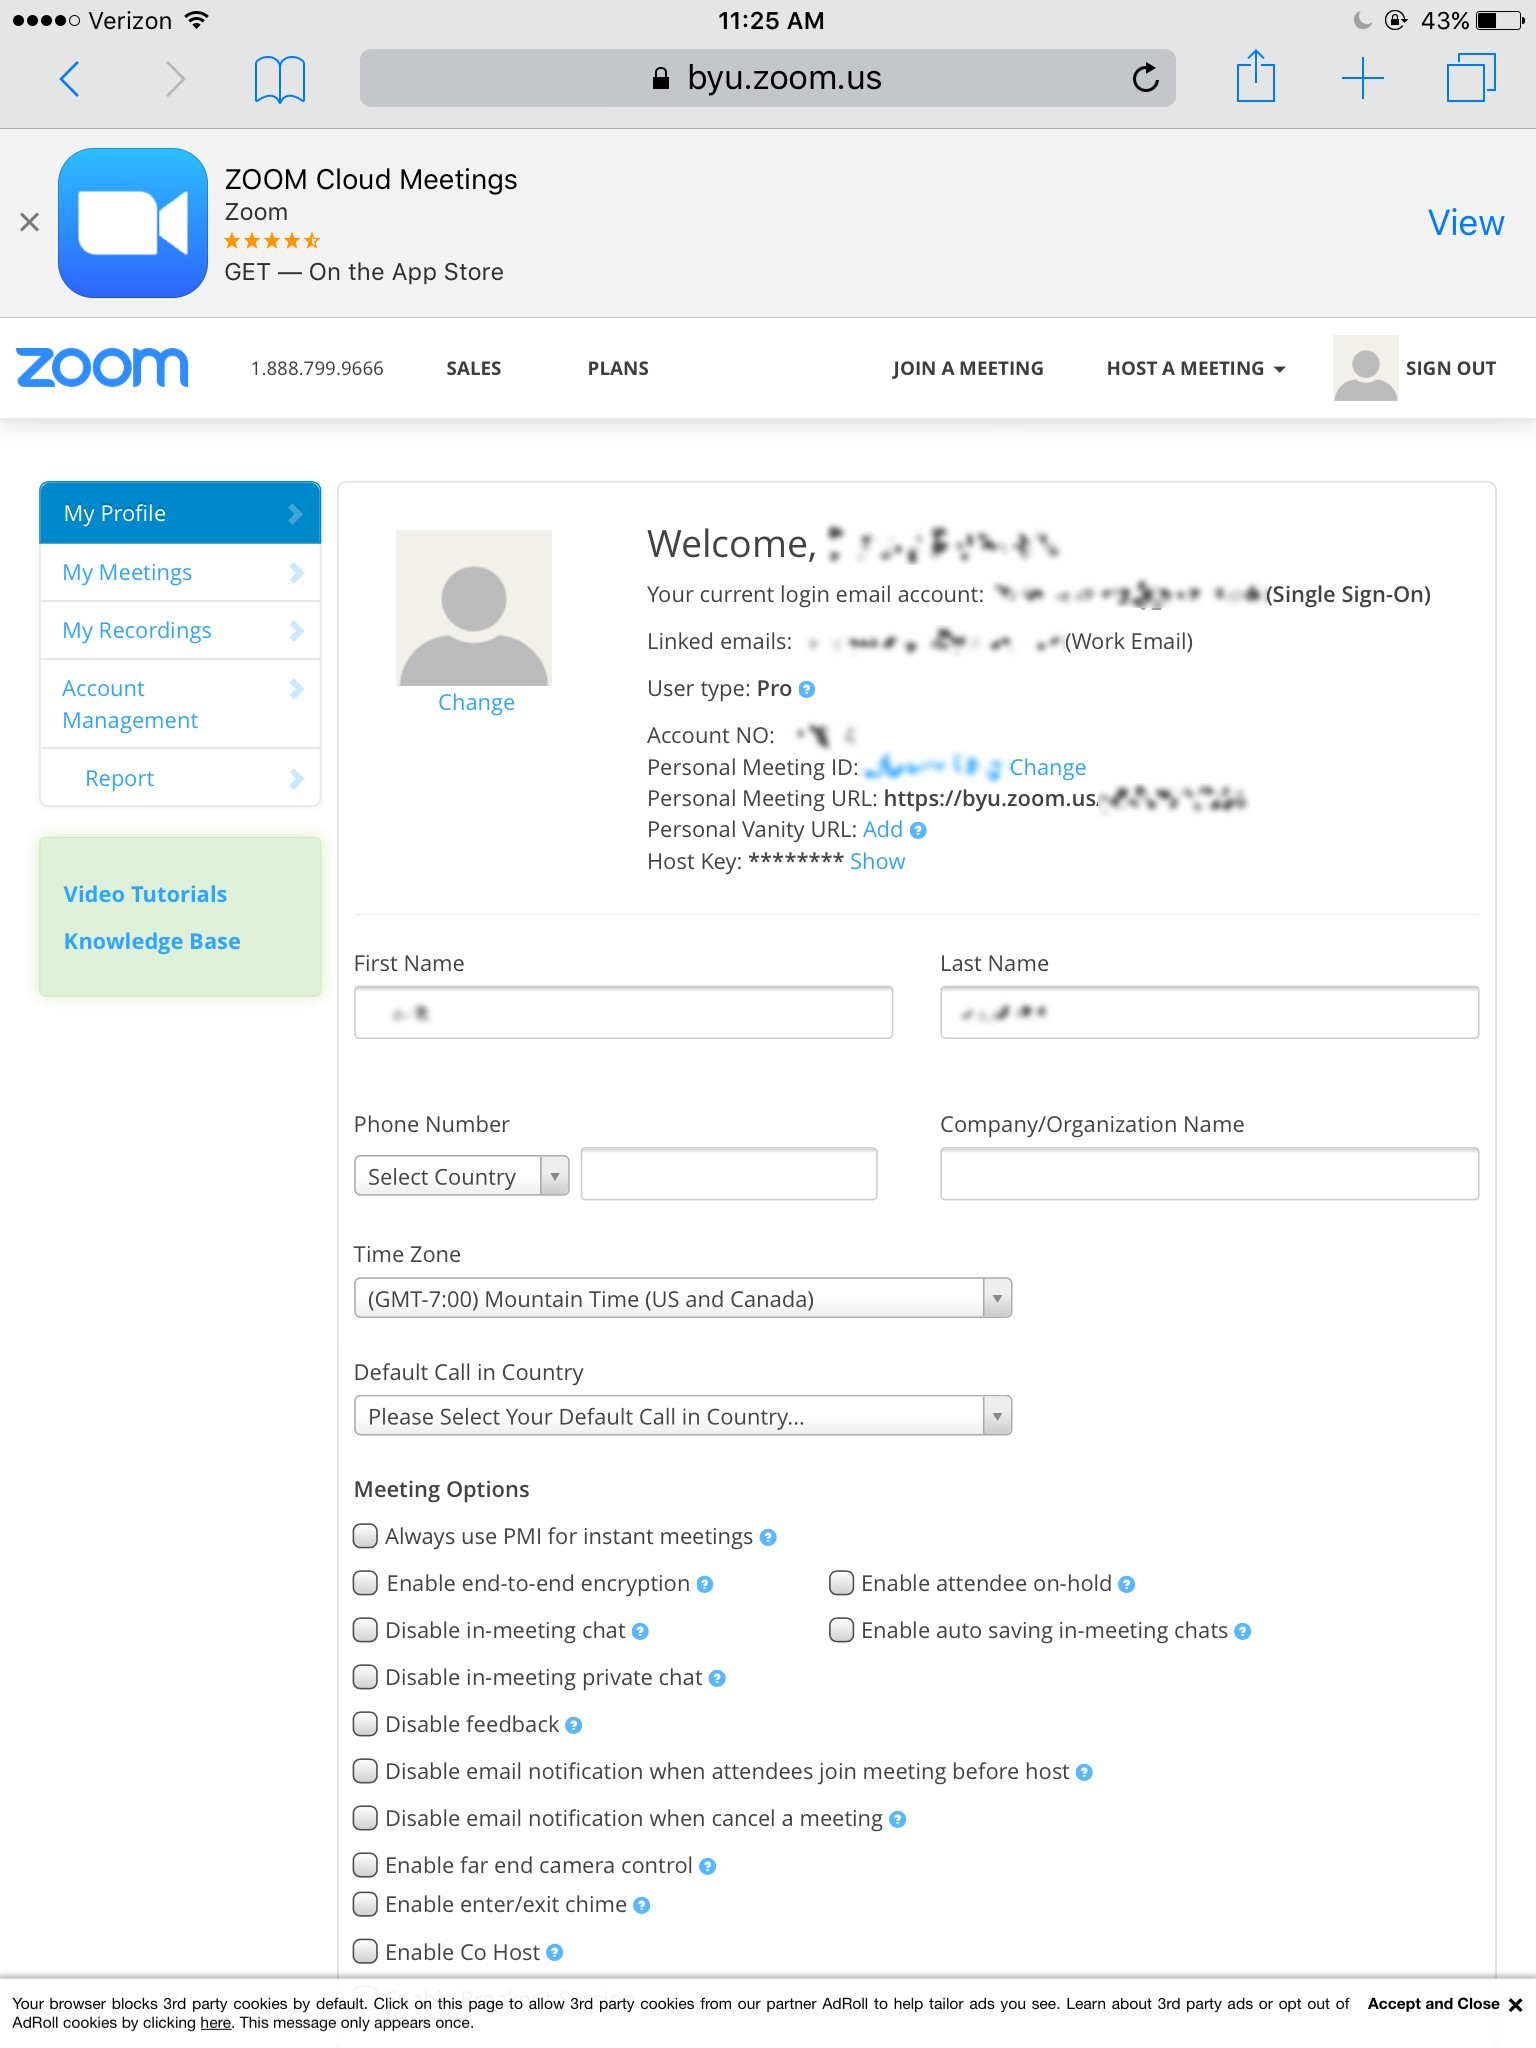This screenshot has height=2048, width=1536.
Task: Open the Safari share icon
Action: [1256, 76]
